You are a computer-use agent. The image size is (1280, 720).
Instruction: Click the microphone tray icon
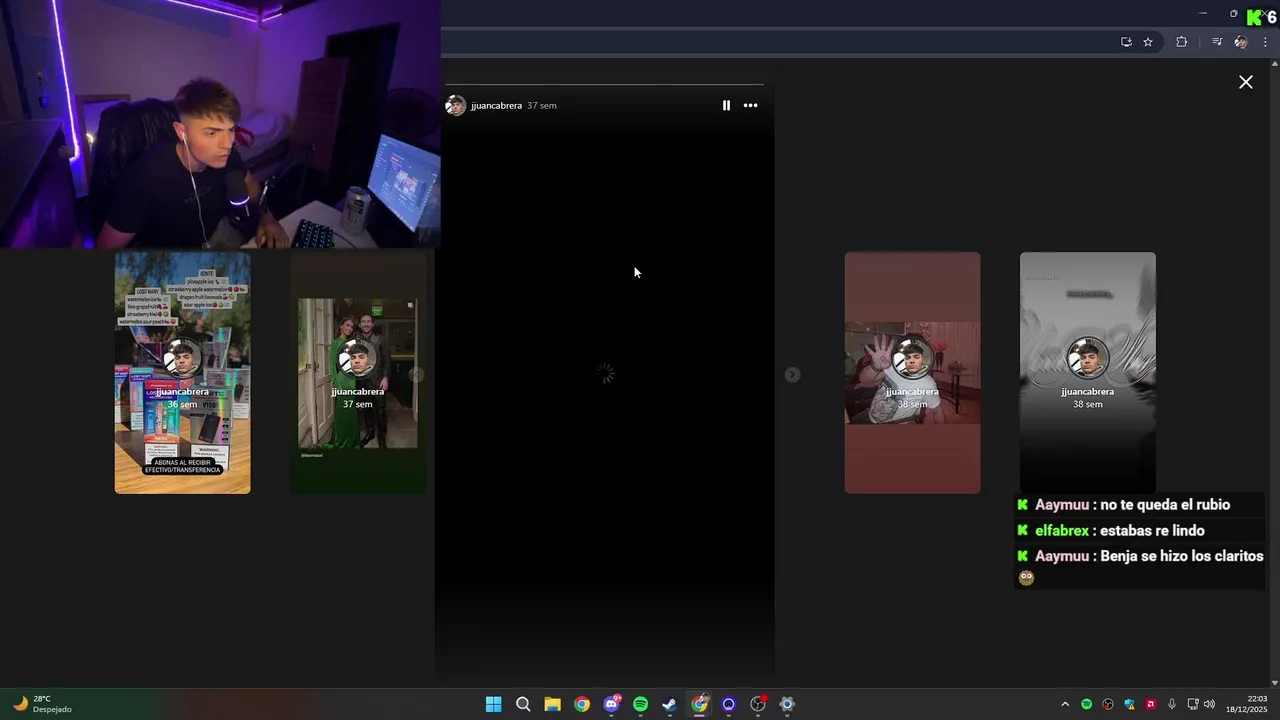pyautogui.click(x=1172, y=704)
